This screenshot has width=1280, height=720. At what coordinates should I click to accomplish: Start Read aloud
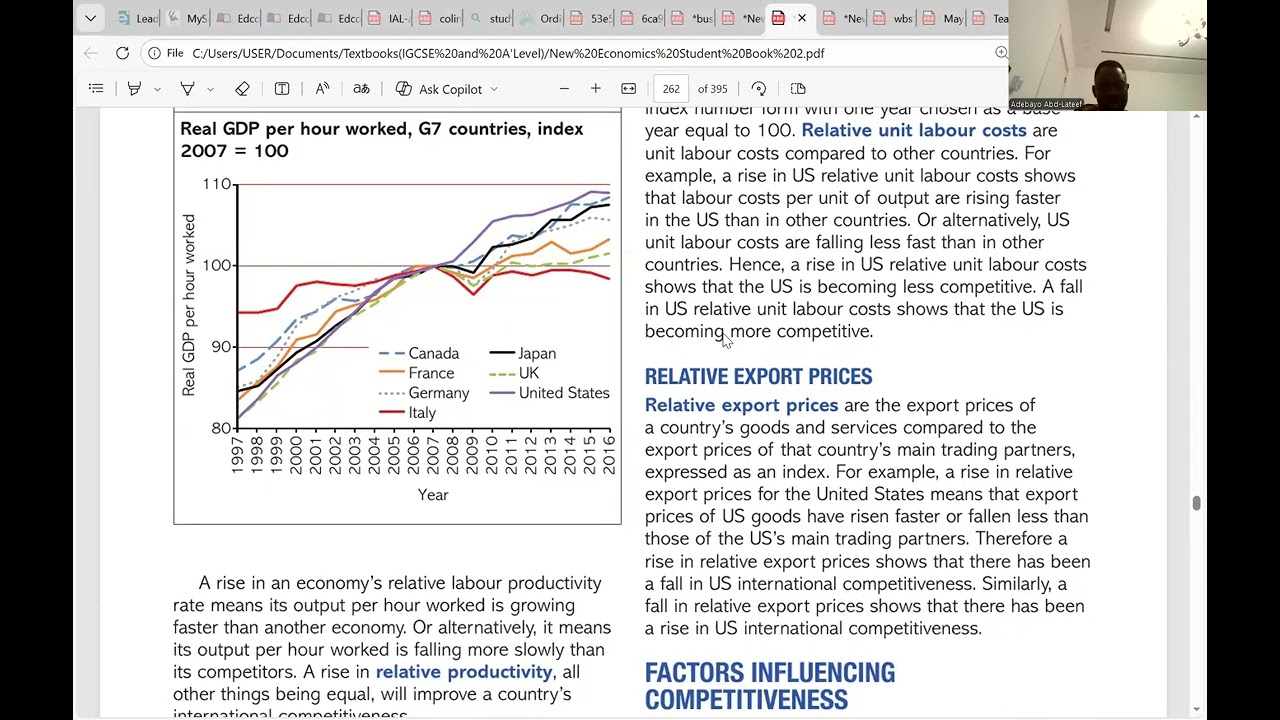coord(322,89)
